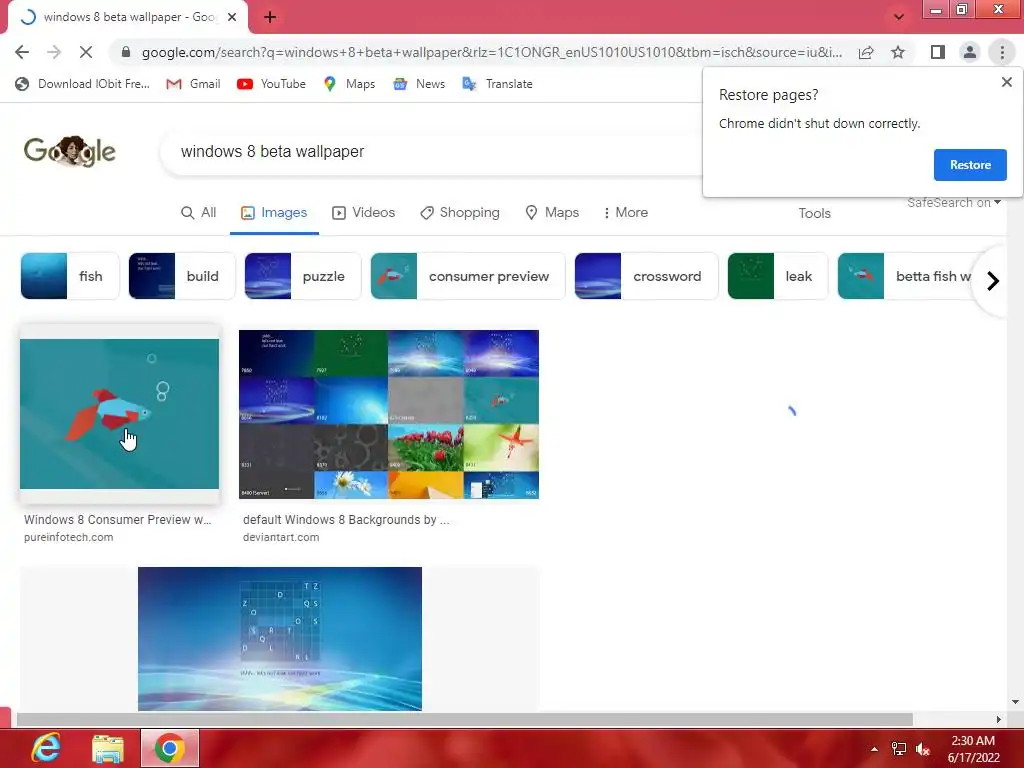
Task: Share this page using the share icon
Action: pyautogui.click(x=866, y=52)
